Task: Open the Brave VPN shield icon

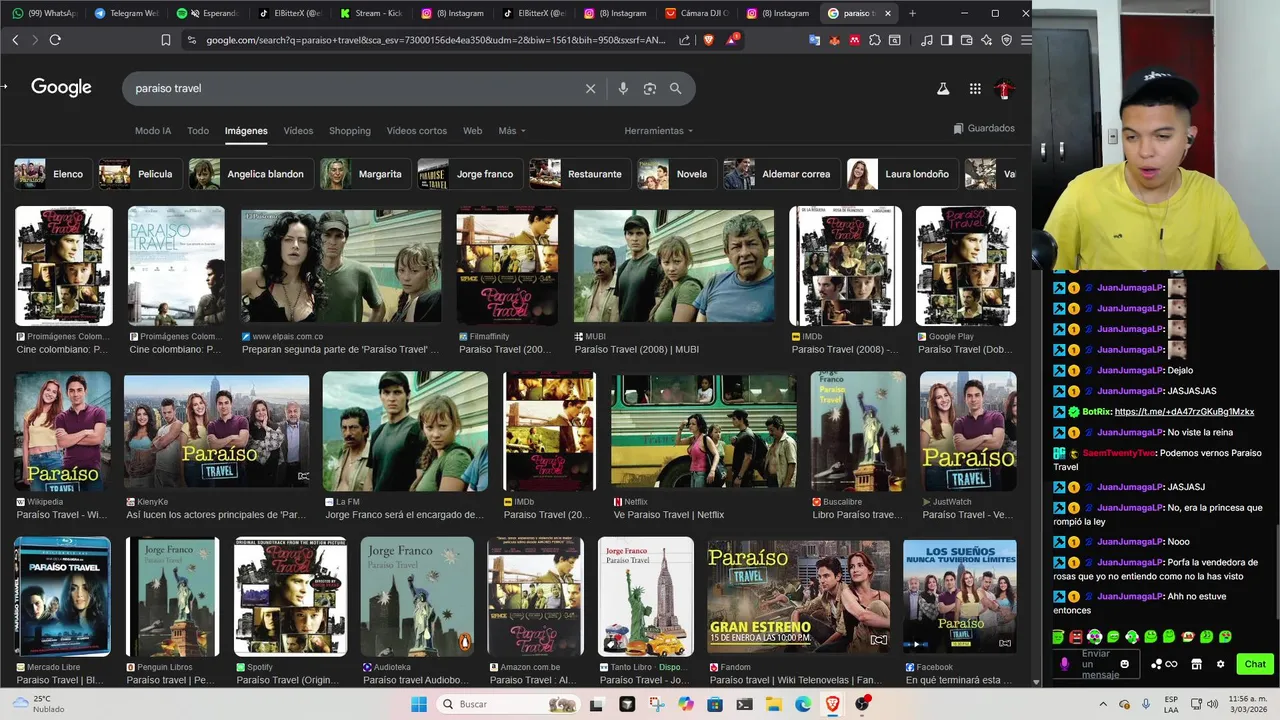Action: (x=1007, y=40)
